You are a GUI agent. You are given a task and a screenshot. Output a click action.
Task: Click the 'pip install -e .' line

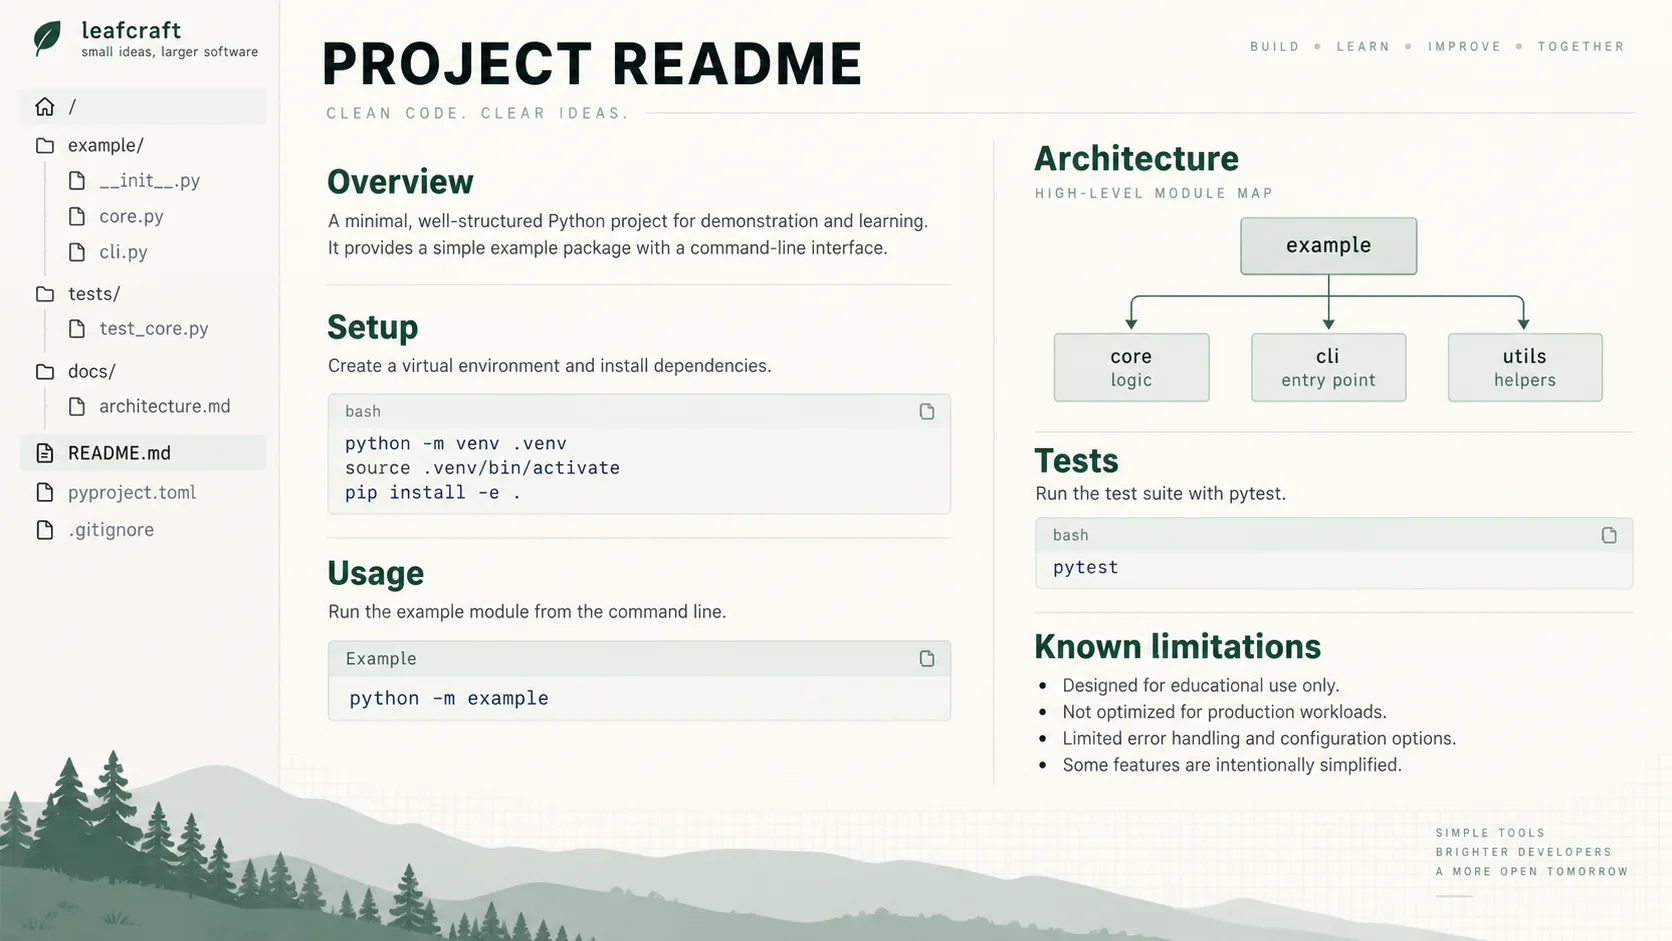(x=433, y=493)
